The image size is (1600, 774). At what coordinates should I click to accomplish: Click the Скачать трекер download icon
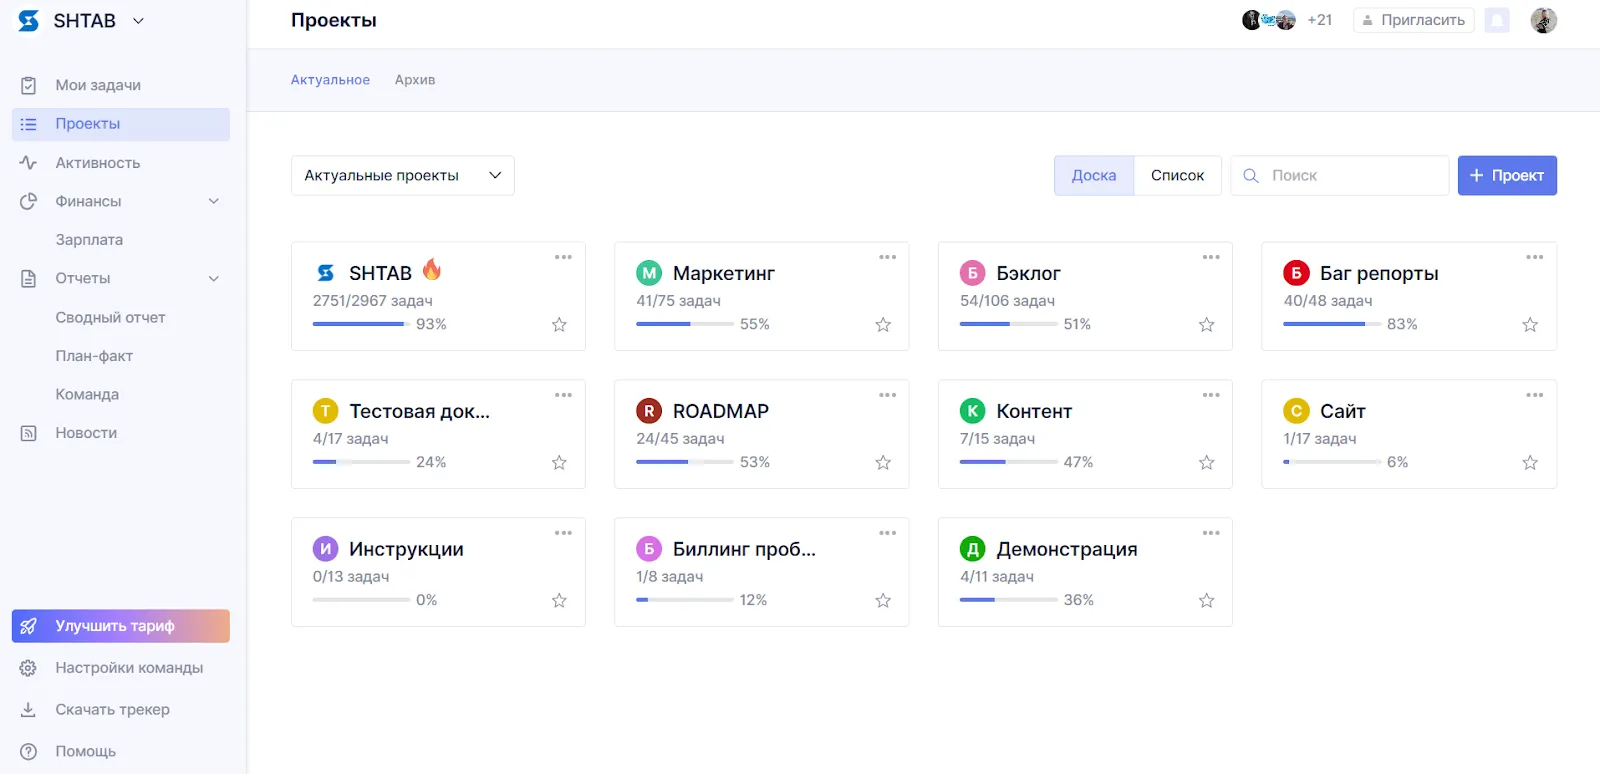point(28,710)
